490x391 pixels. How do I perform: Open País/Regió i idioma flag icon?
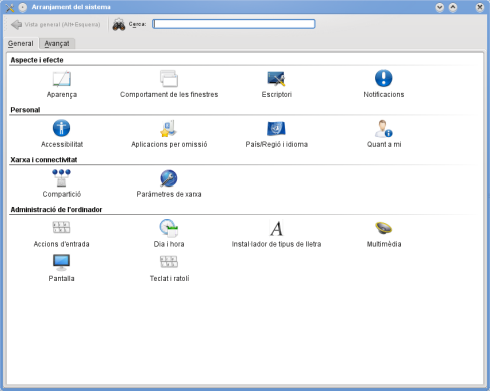276,128
